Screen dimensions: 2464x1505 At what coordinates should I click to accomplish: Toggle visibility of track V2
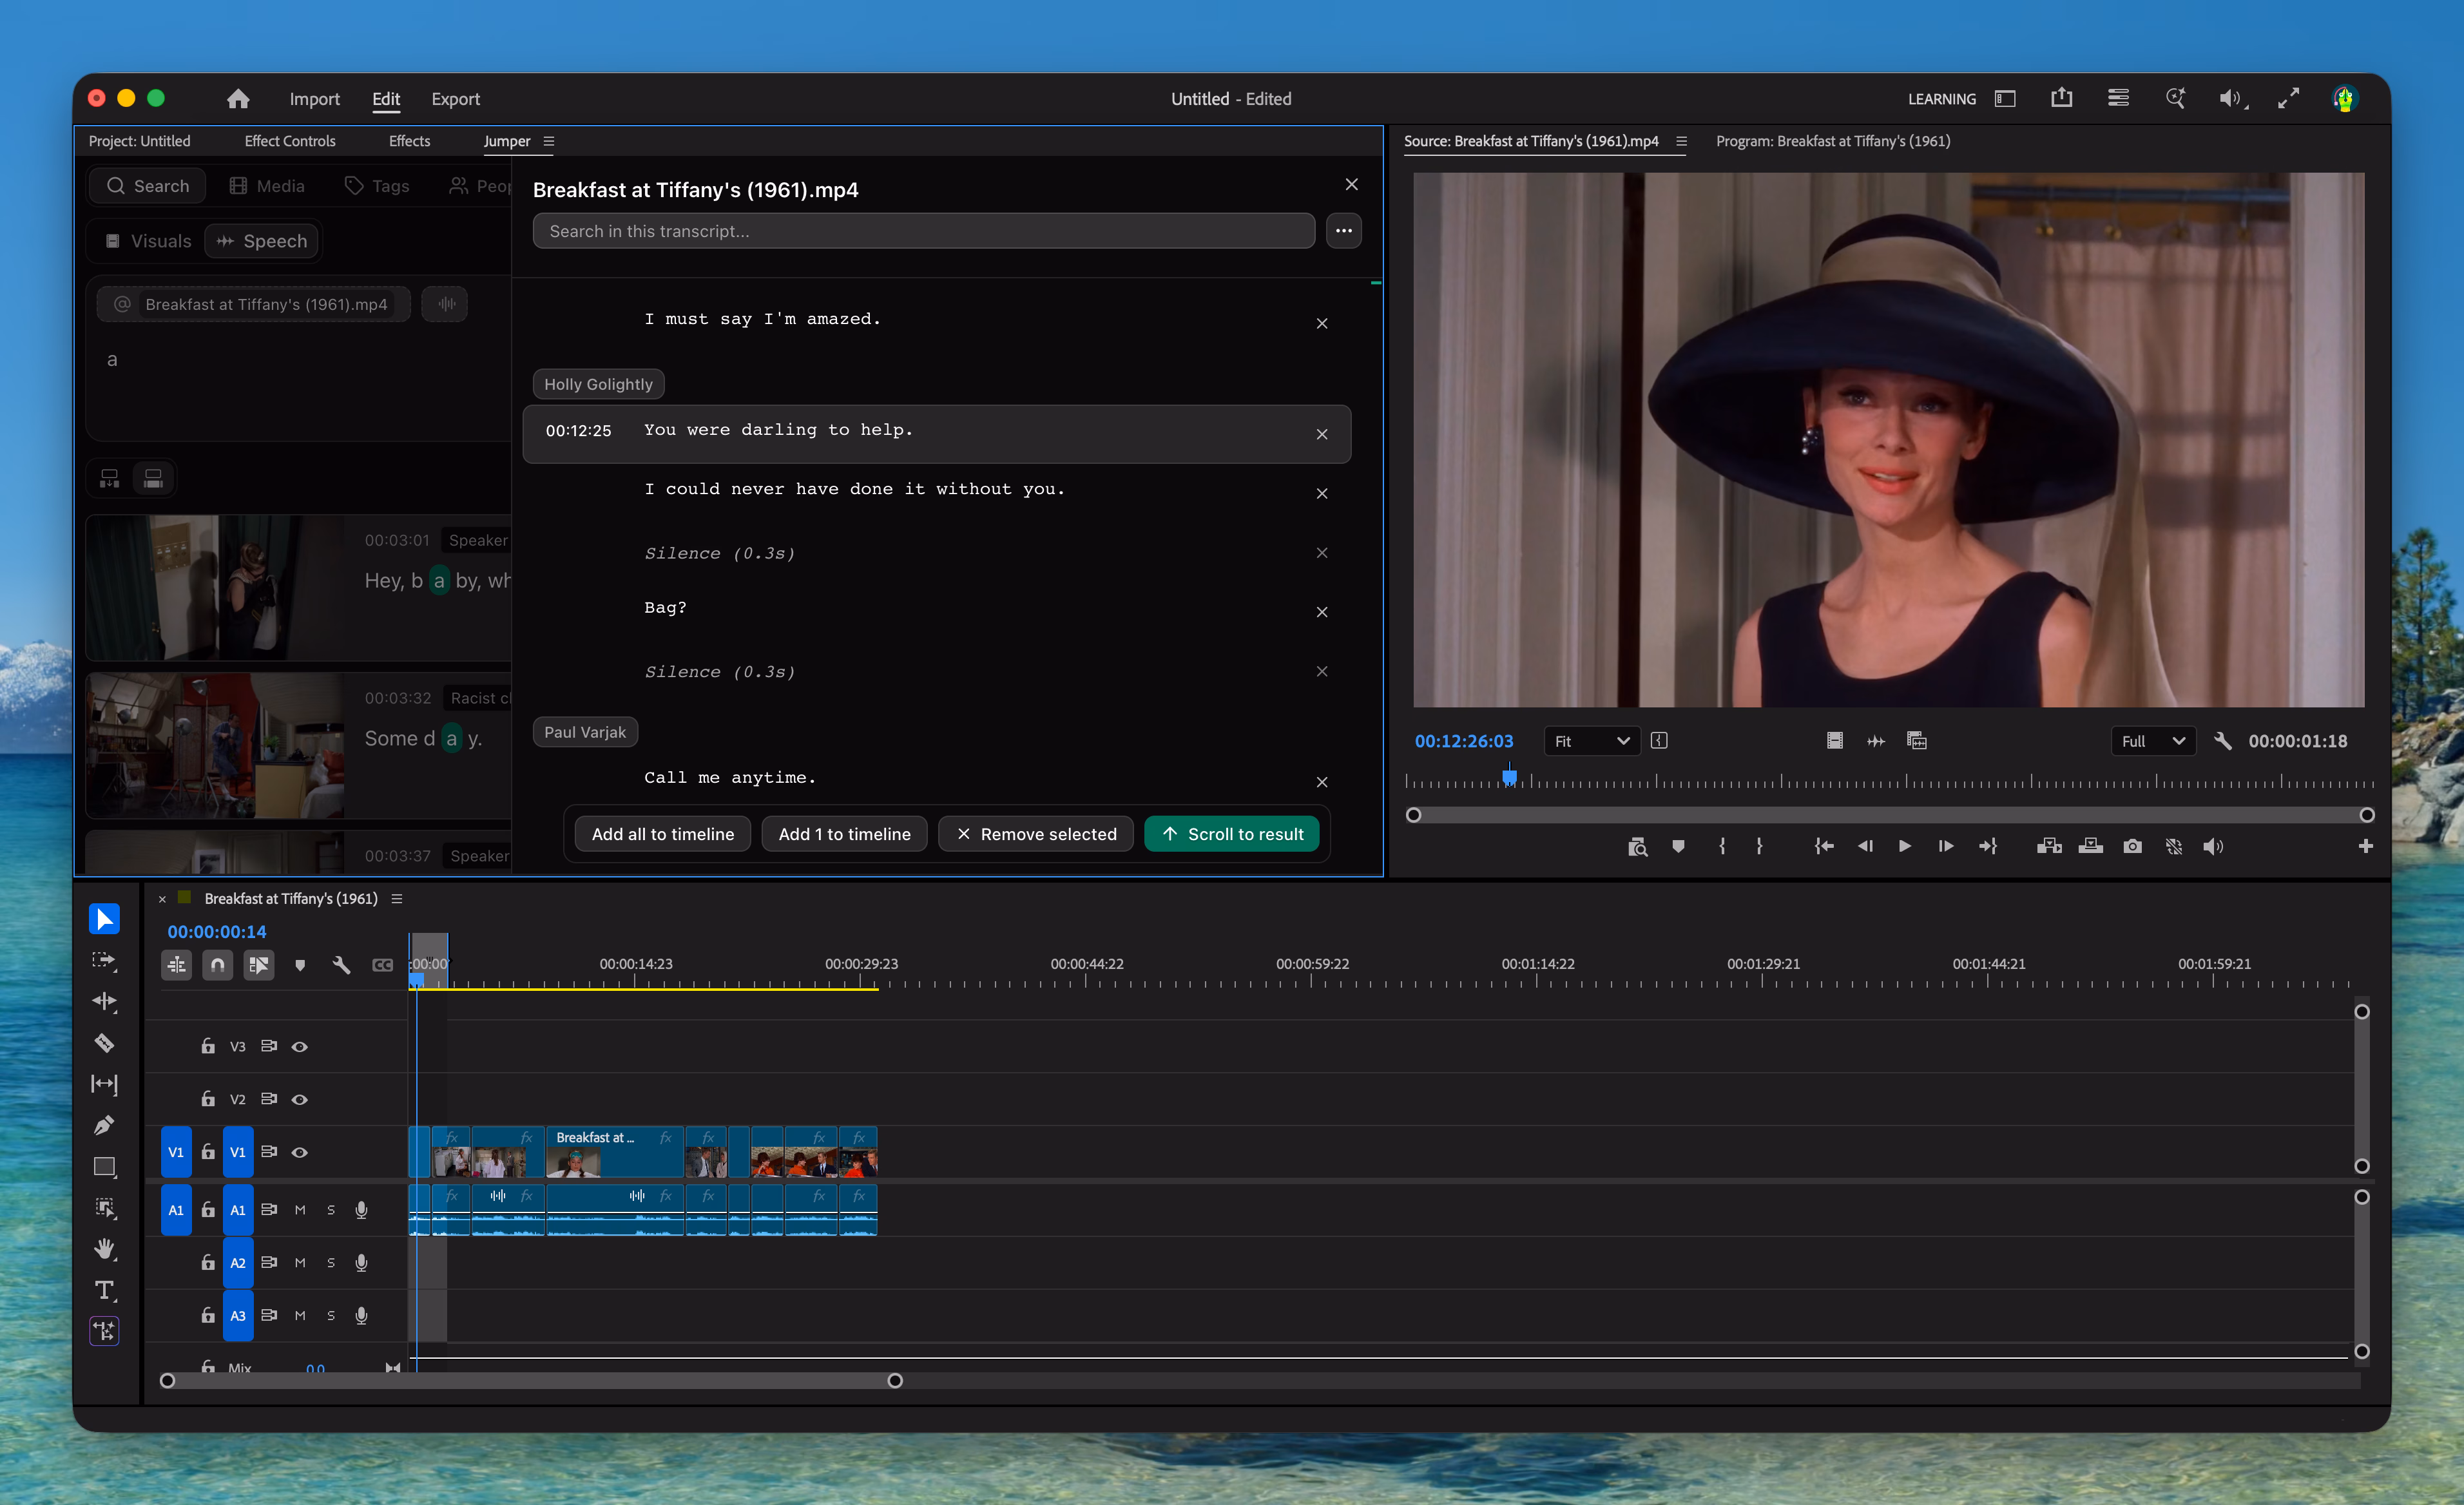[x=299, y=1099]
